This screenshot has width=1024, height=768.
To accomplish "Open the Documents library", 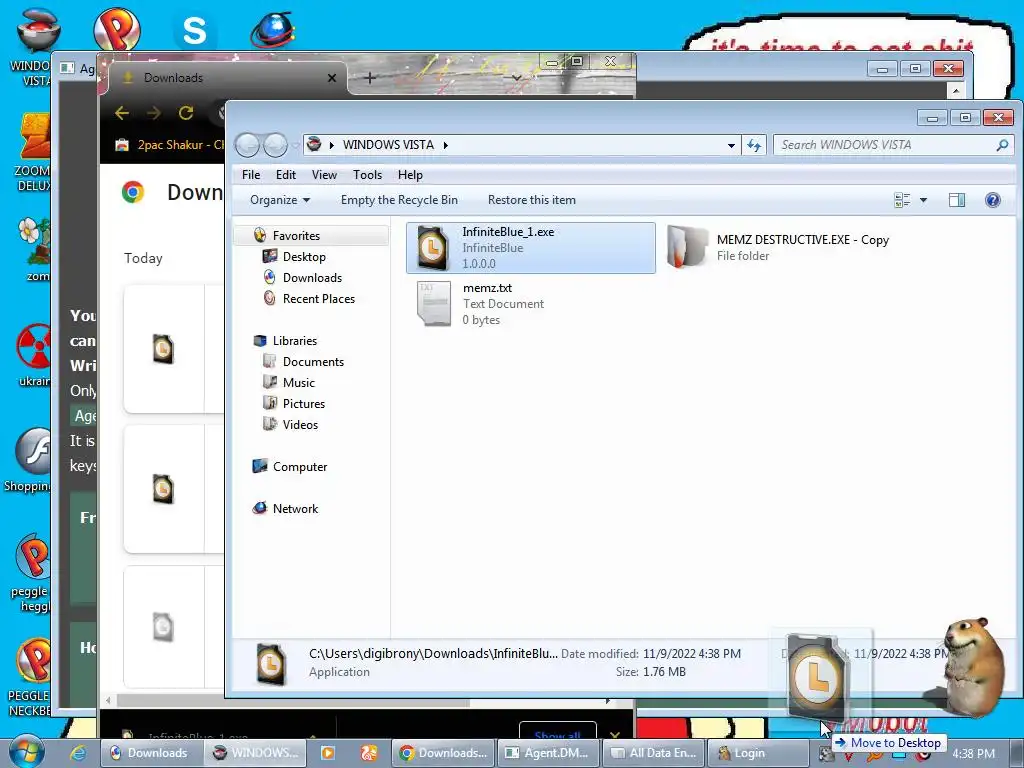I will tap(313, 362).
